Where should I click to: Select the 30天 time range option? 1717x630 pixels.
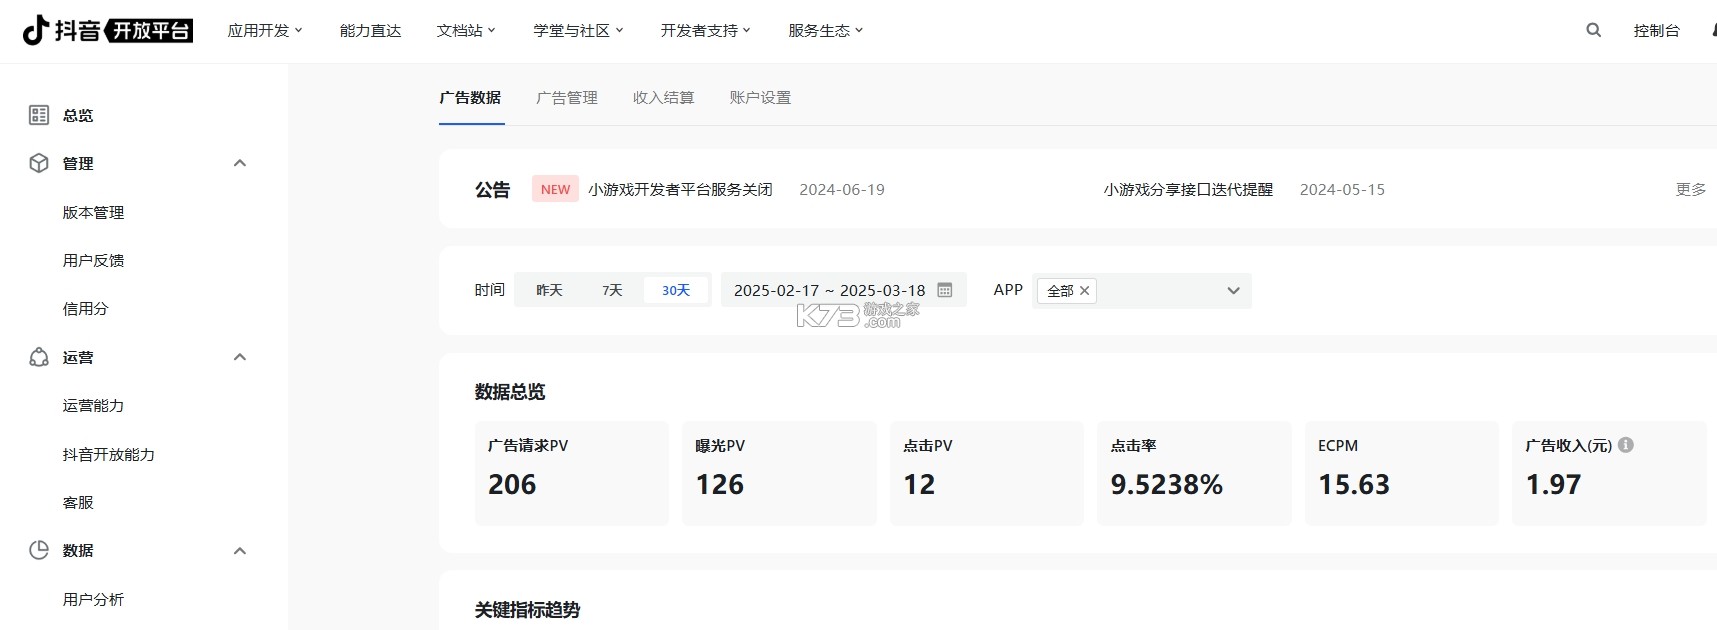(x=676, y=290)
